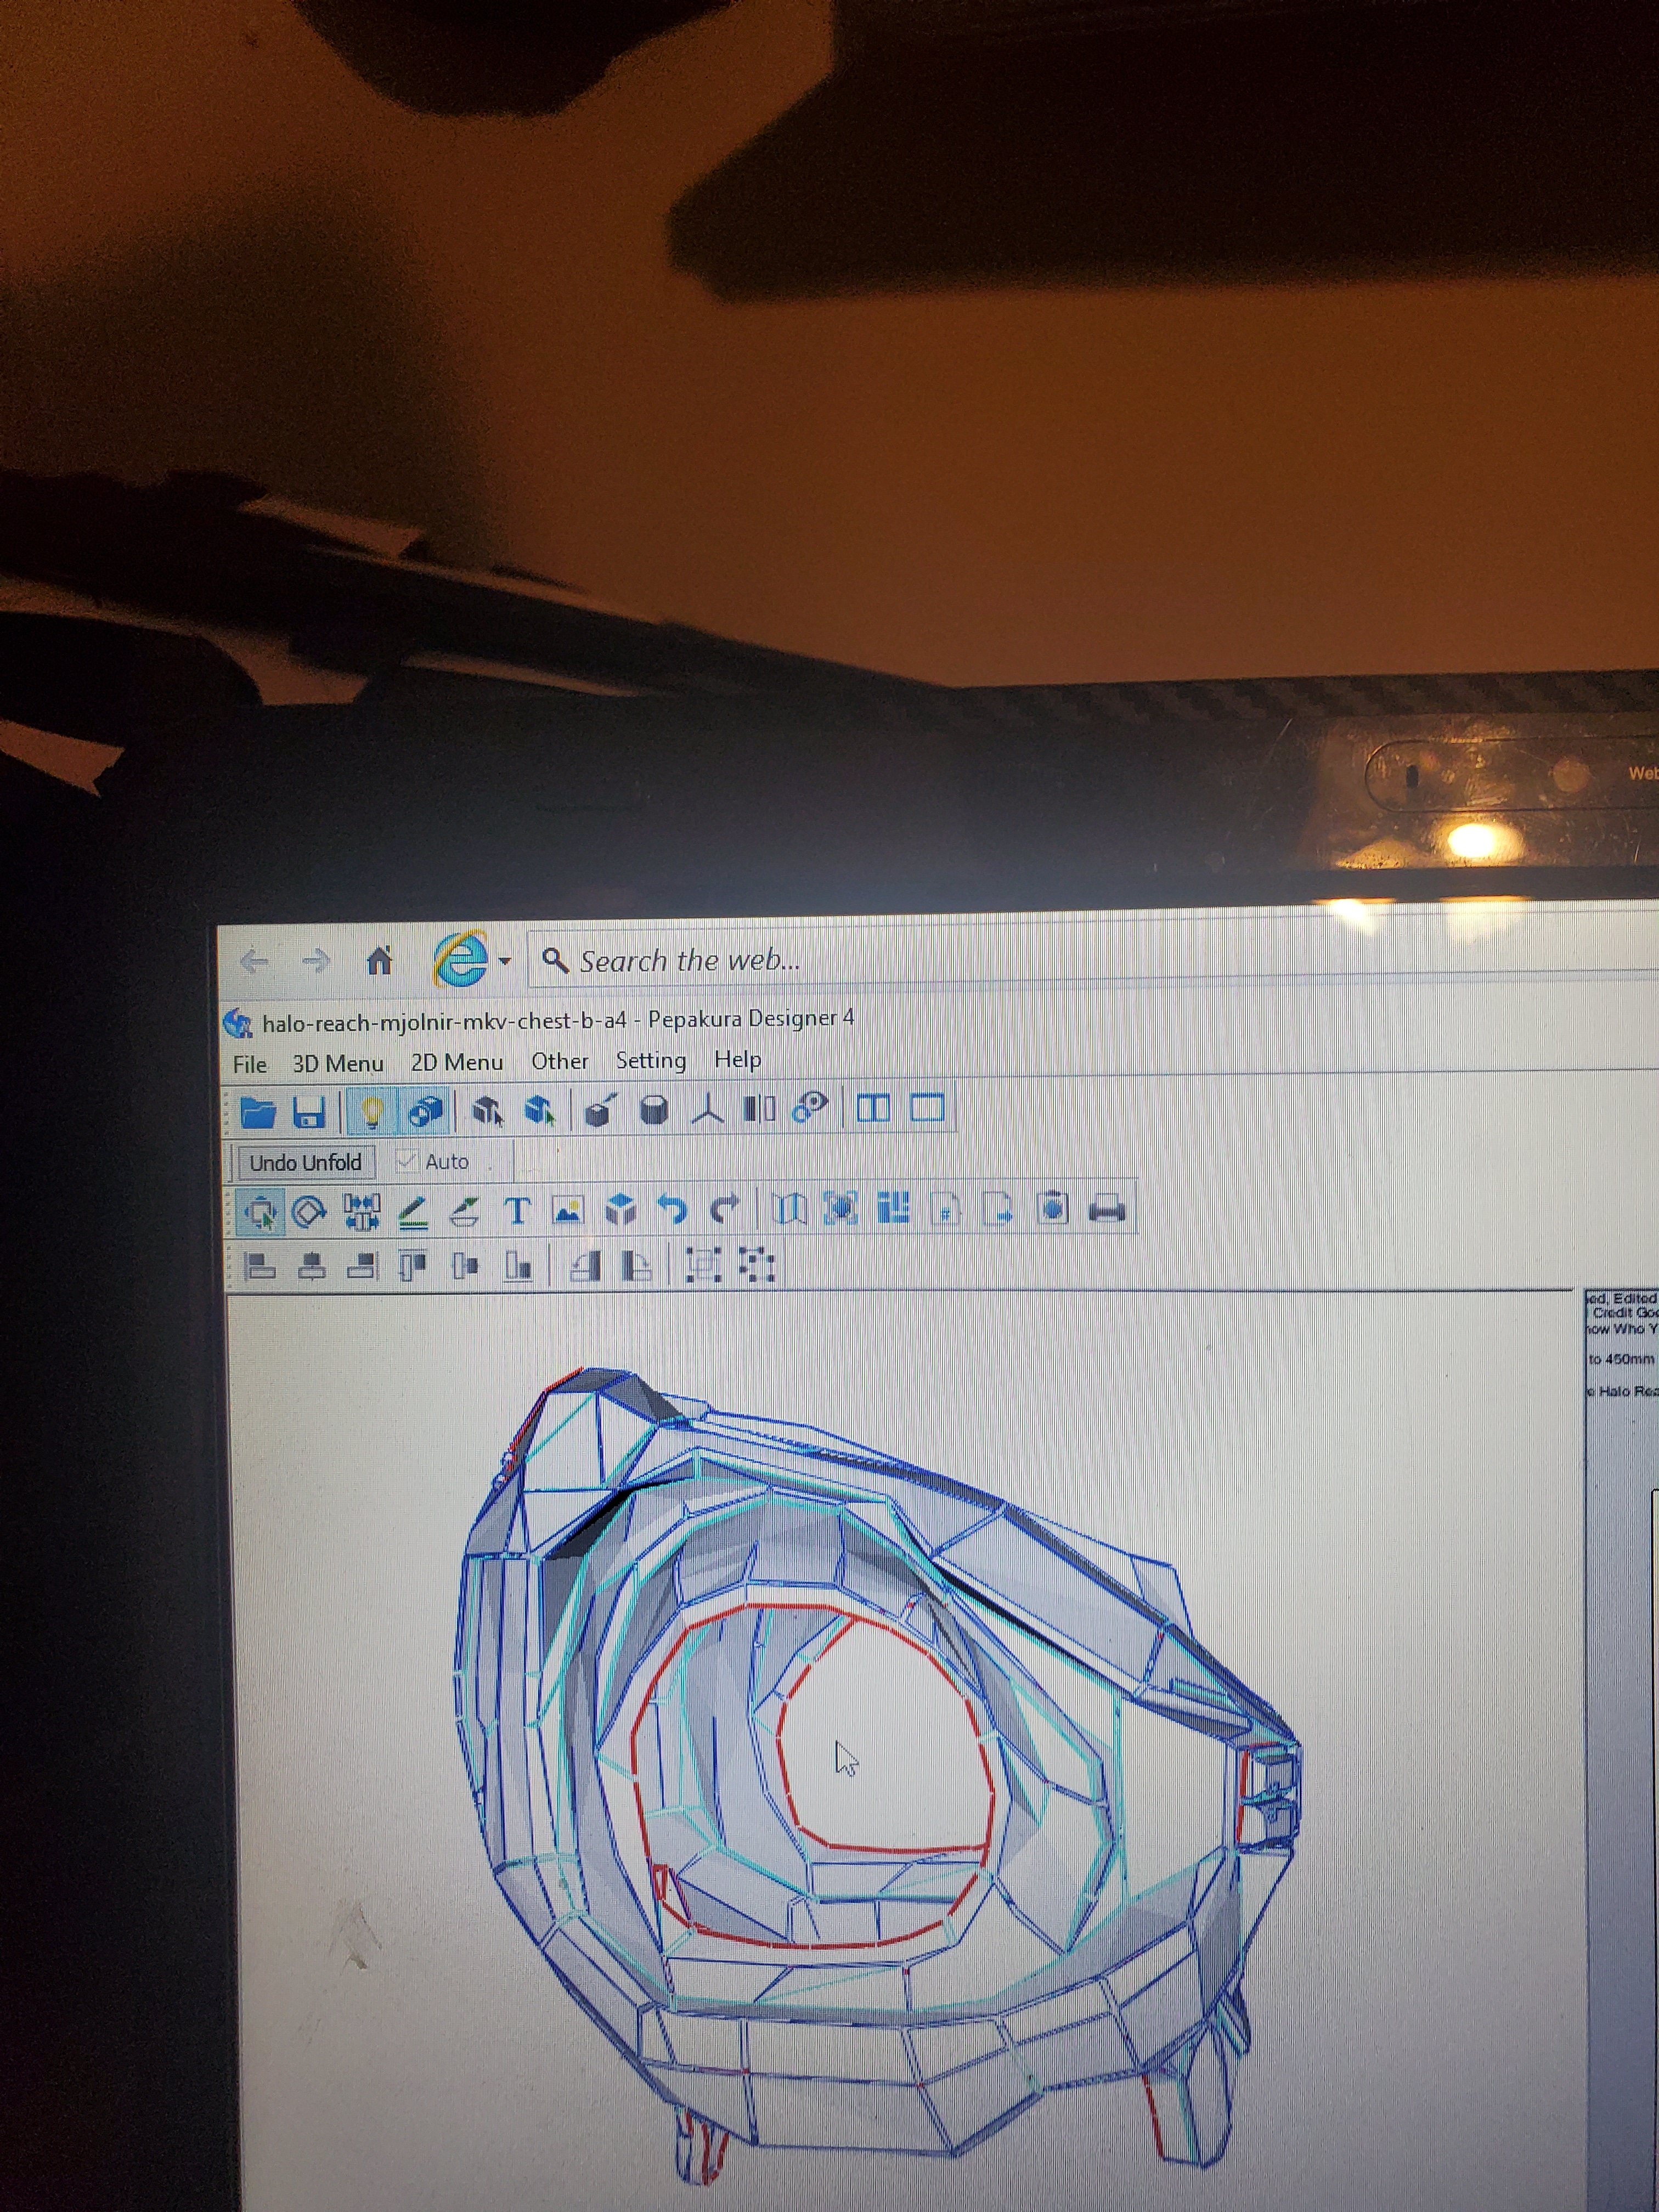
Task: Click the insert image picture icon
Action: pyautogui.click(x=567, y=1211)
